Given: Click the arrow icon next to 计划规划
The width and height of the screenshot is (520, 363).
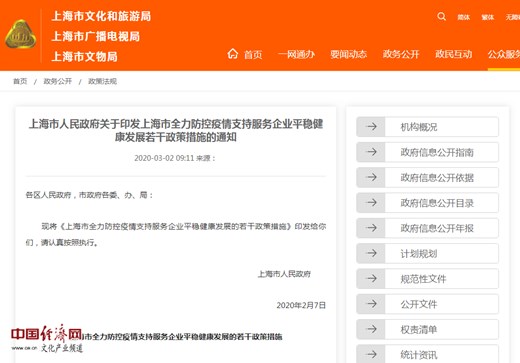Looking at the screenshot, I should [x=371, y=253].
